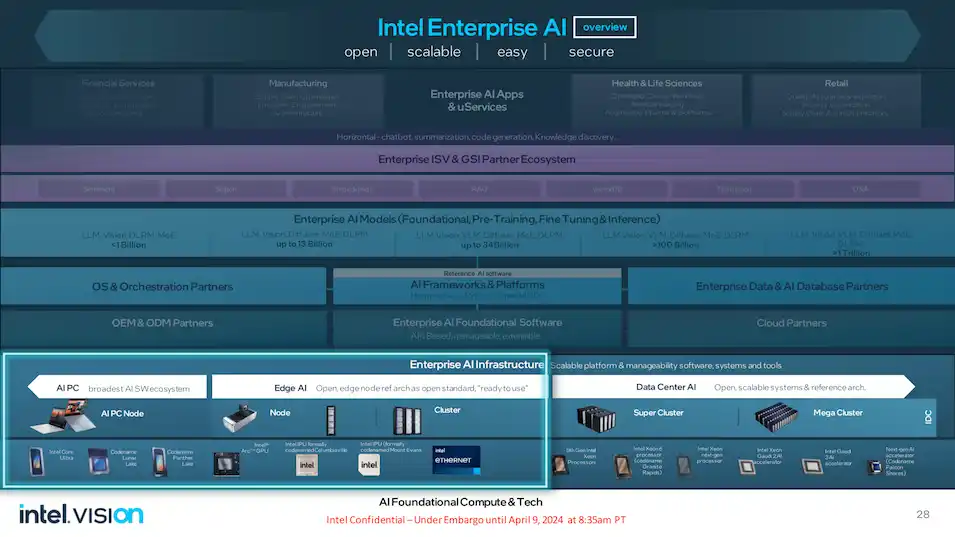The image size is (955, 537).
Task: Click the Intel Ethernet badge
Action: coord(456,460)
